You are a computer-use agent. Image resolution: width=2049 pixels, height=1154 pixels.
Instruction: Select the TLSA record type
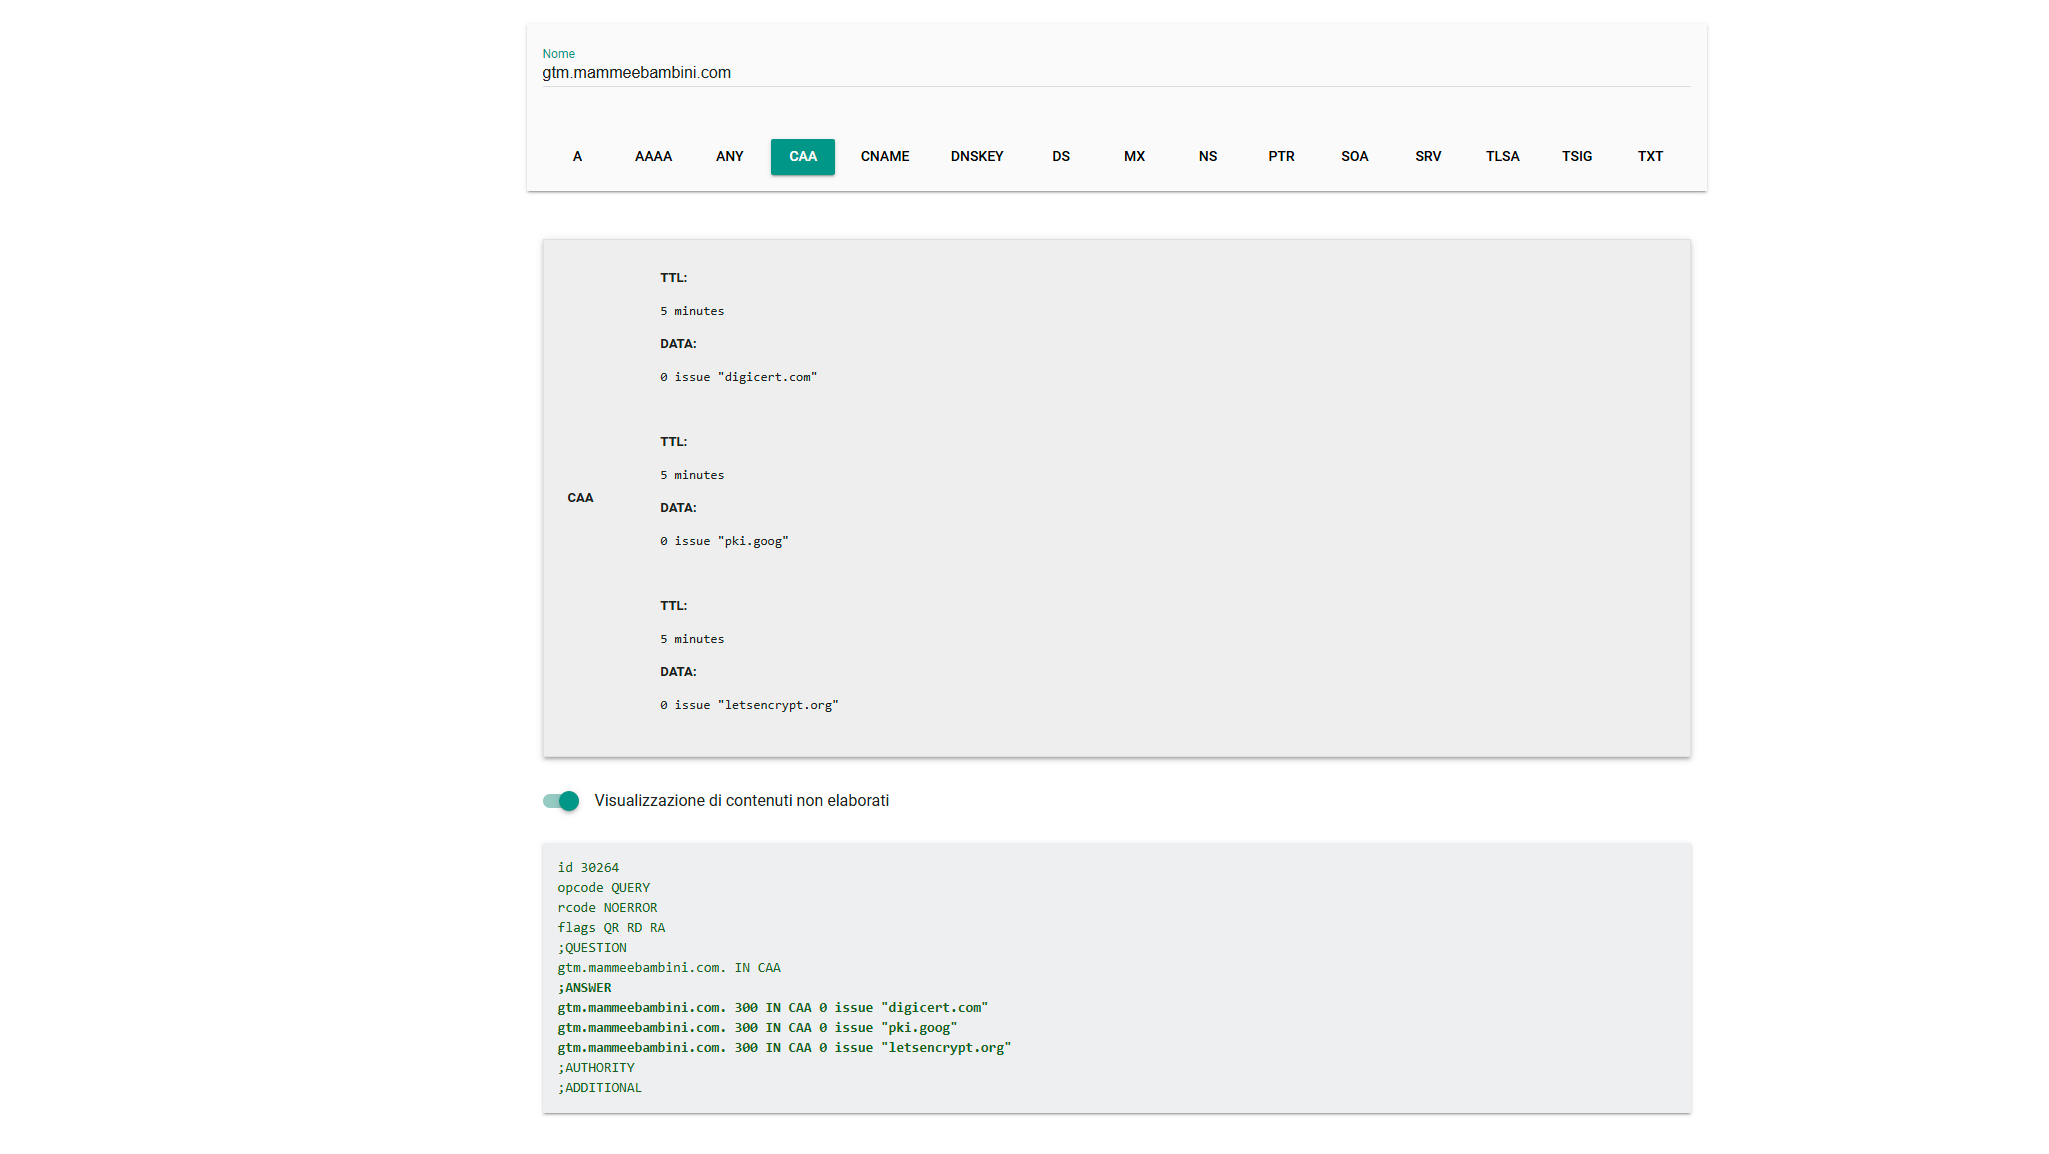click(x=1502, y=157)
